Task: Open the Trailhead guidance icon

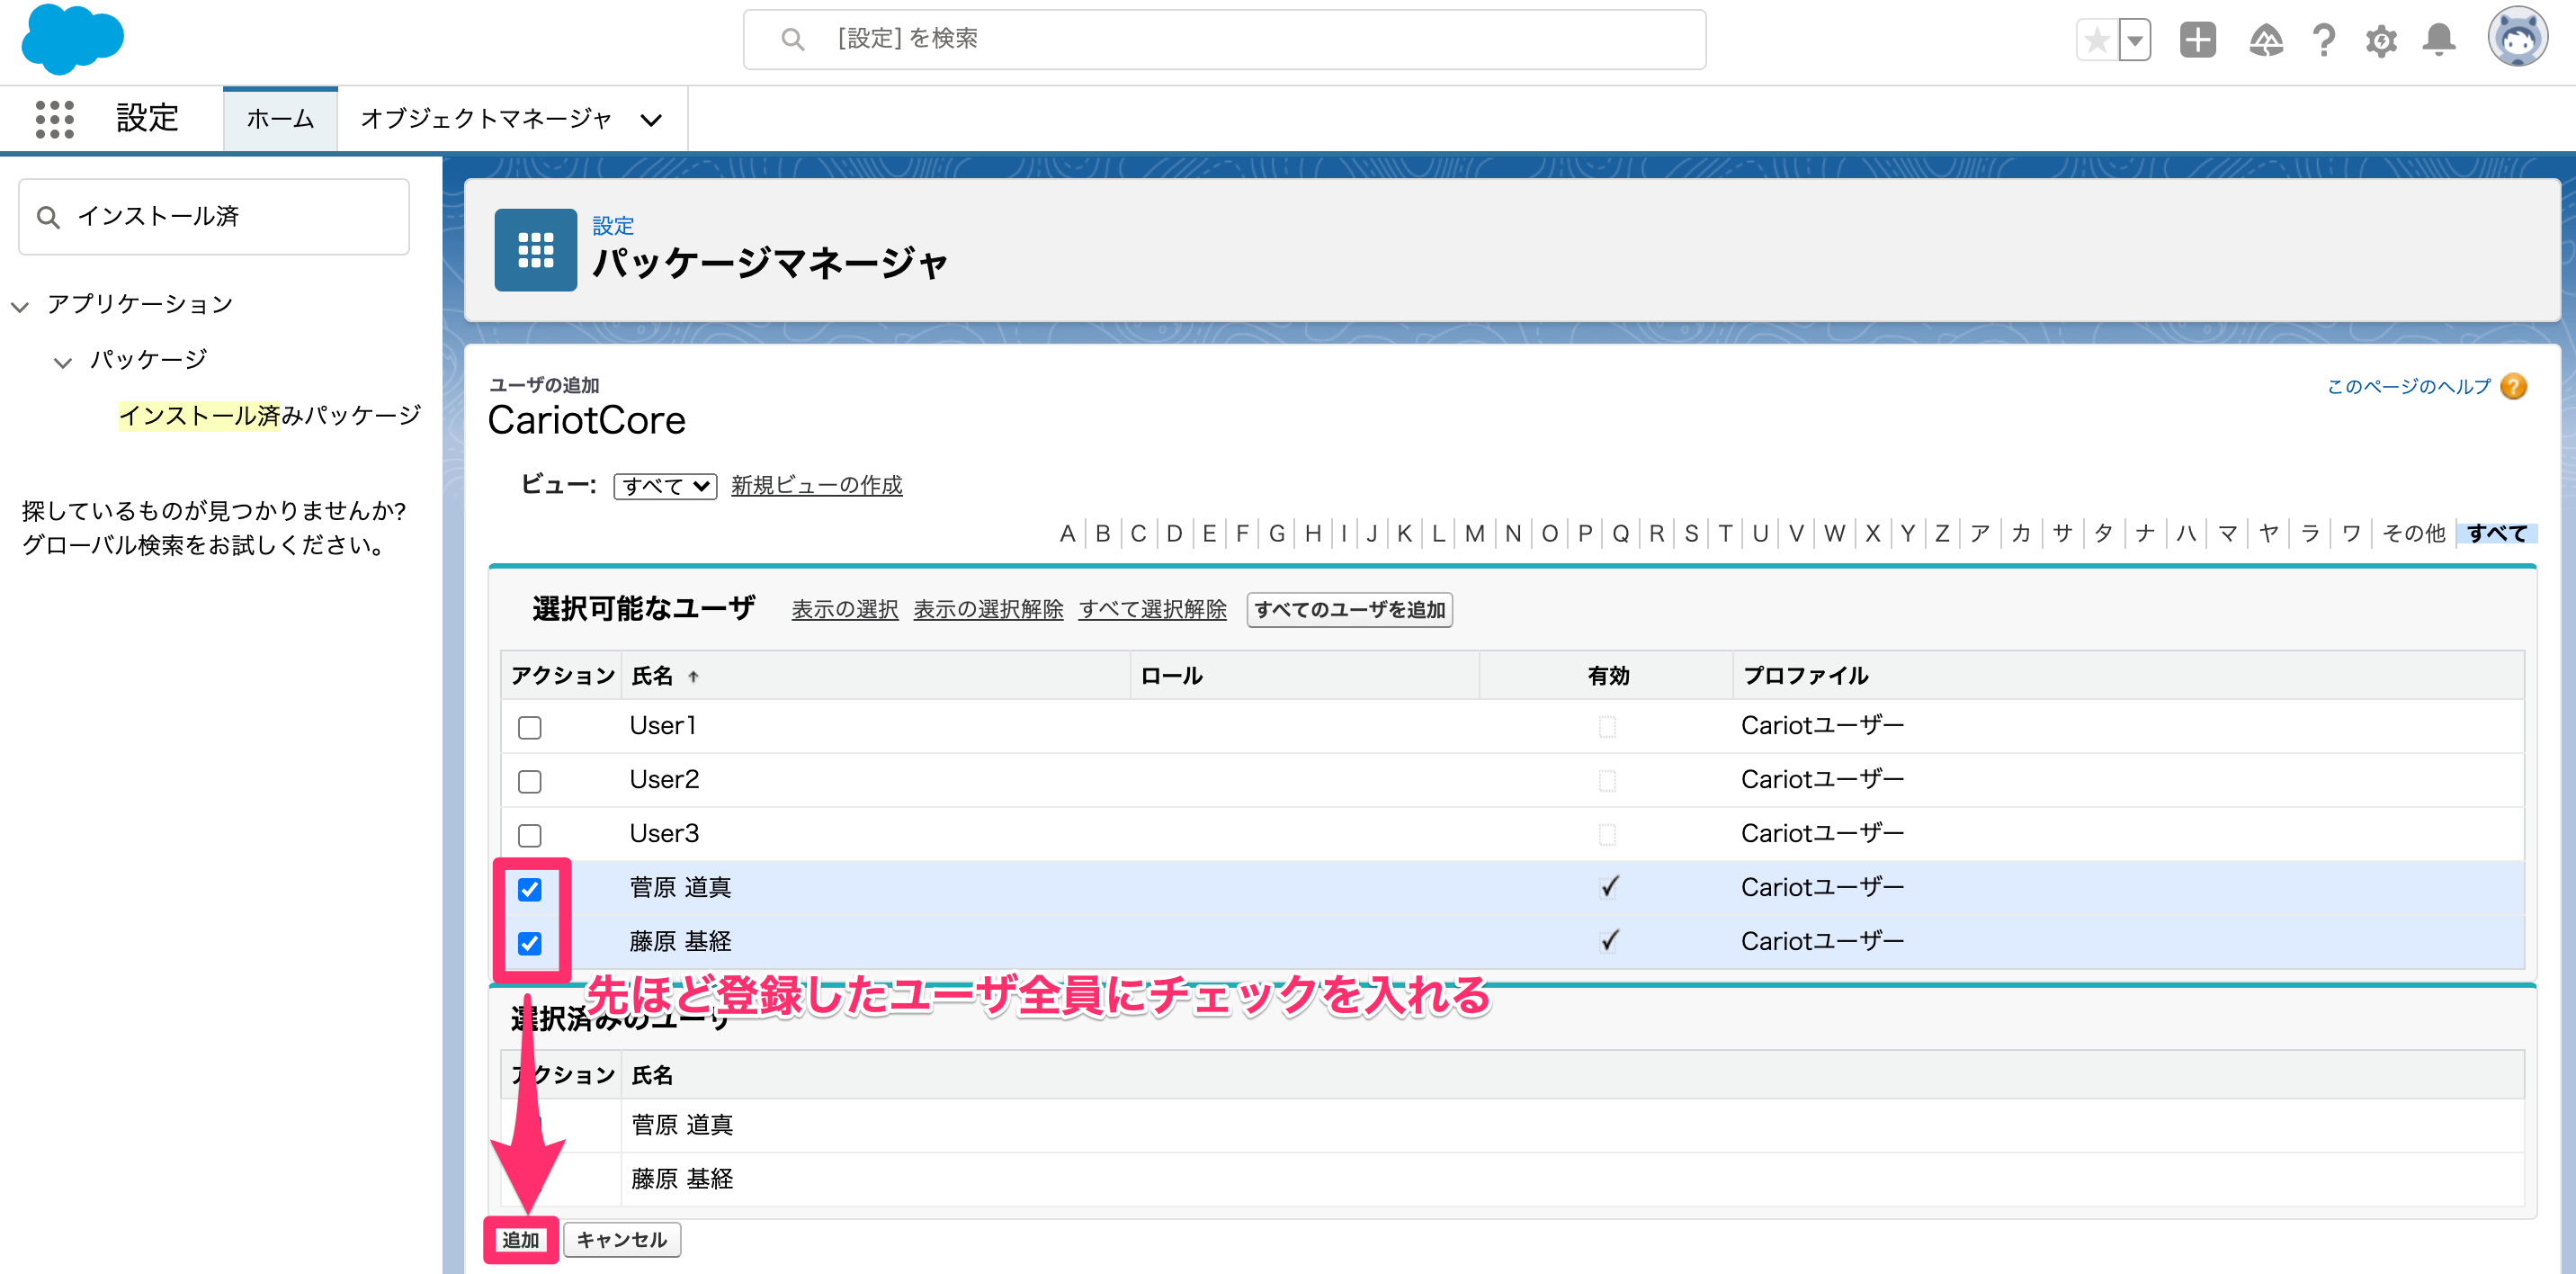Action: pos(2265,41)
